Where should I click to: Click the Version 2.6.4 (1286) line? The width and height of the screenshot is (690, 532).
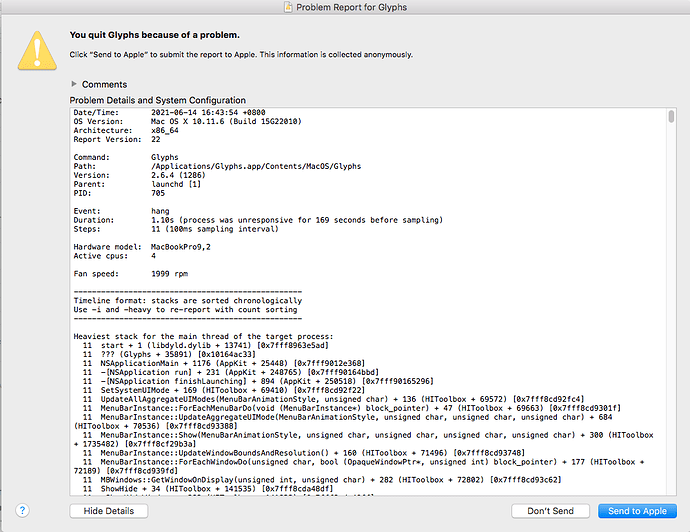point(139,175)
